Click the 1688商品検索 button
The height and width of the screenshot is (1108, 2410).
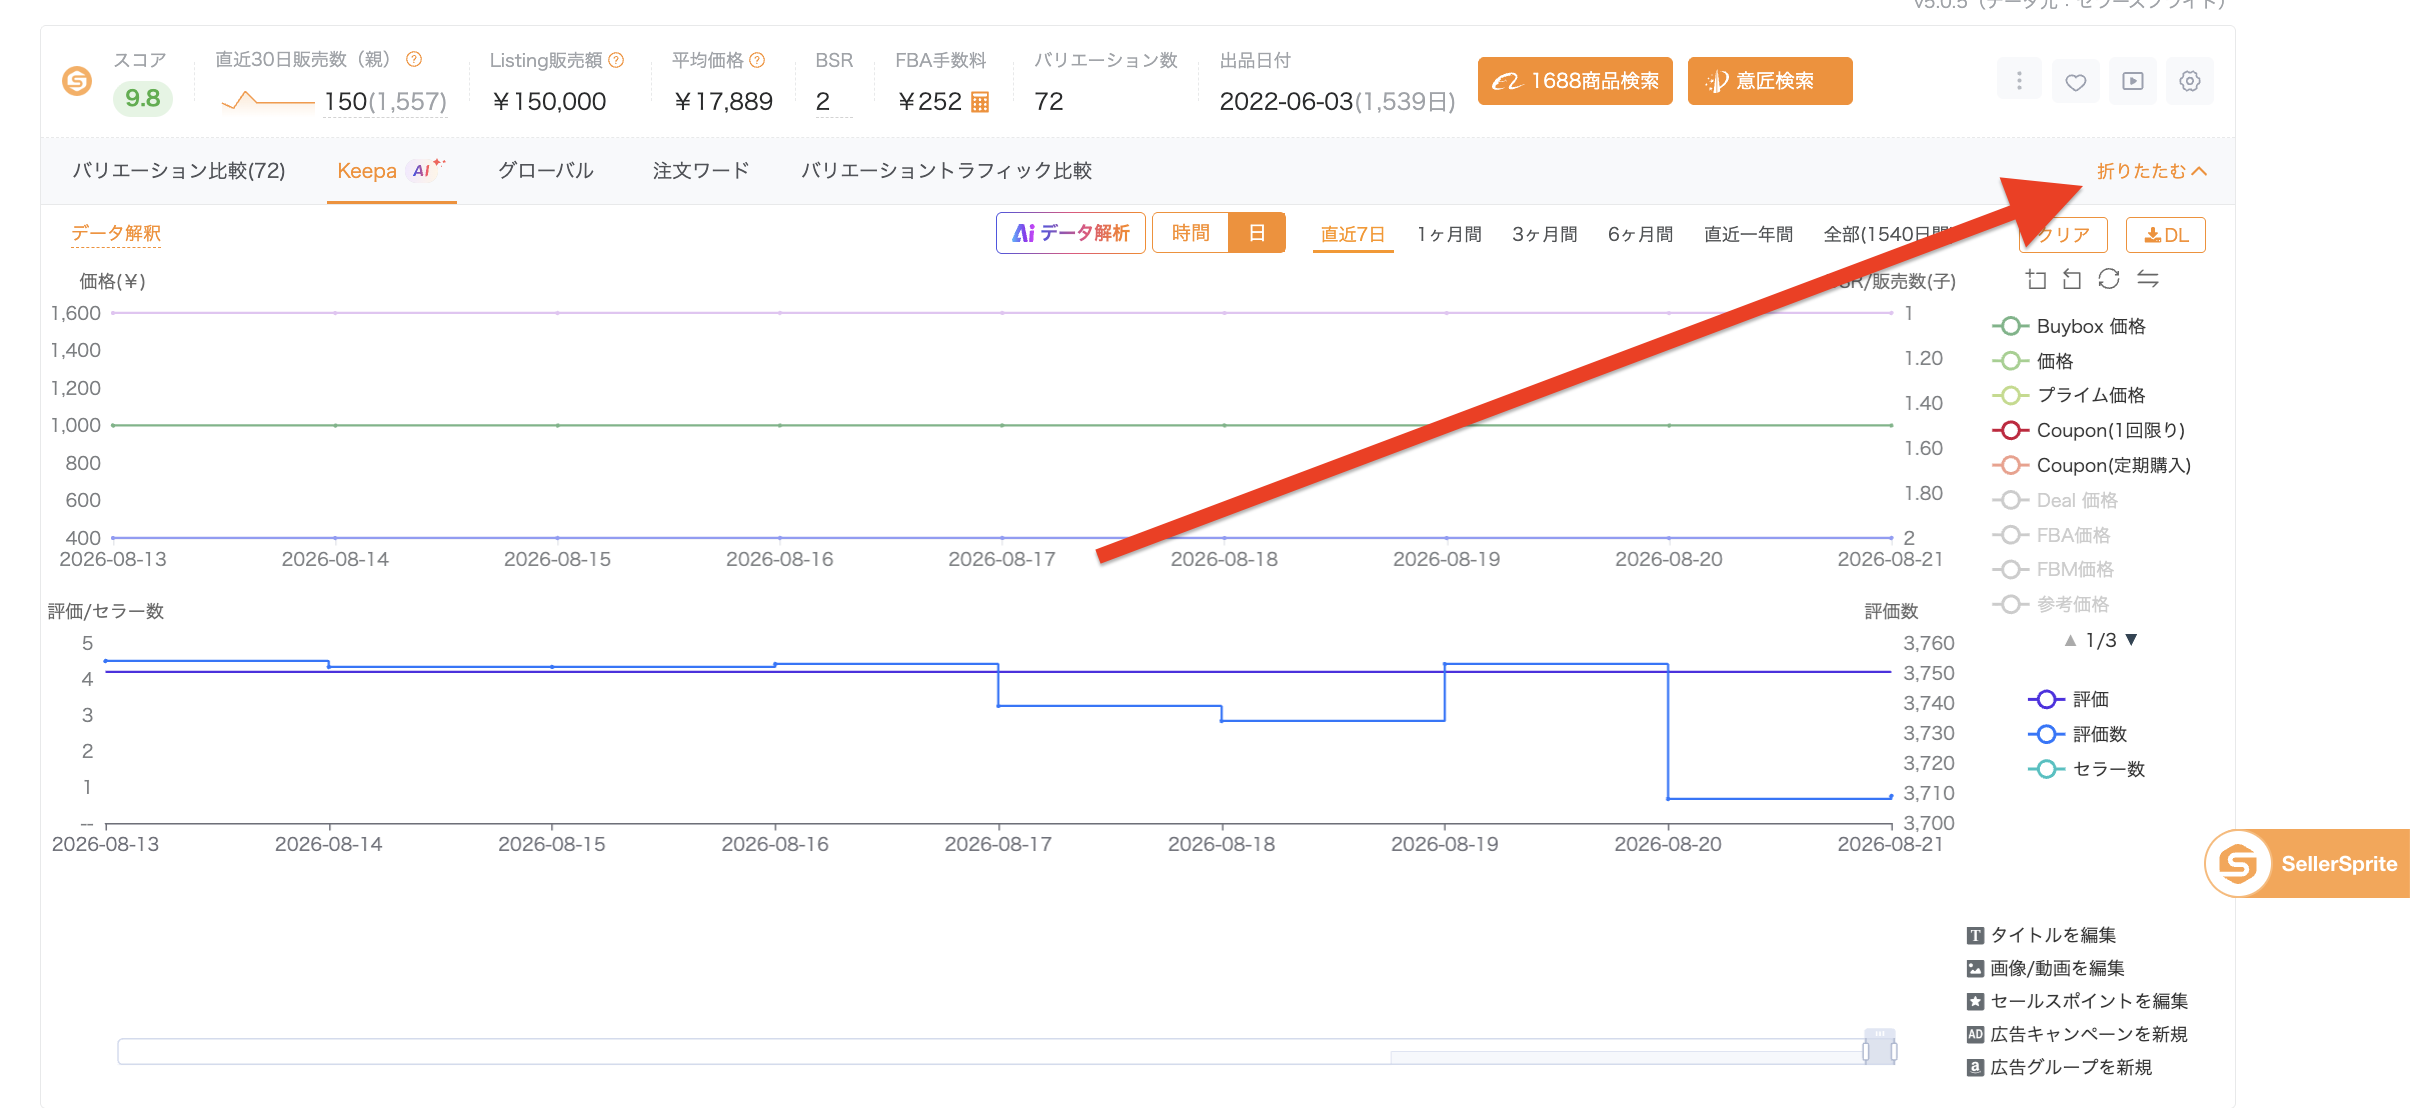(1575, 81)
